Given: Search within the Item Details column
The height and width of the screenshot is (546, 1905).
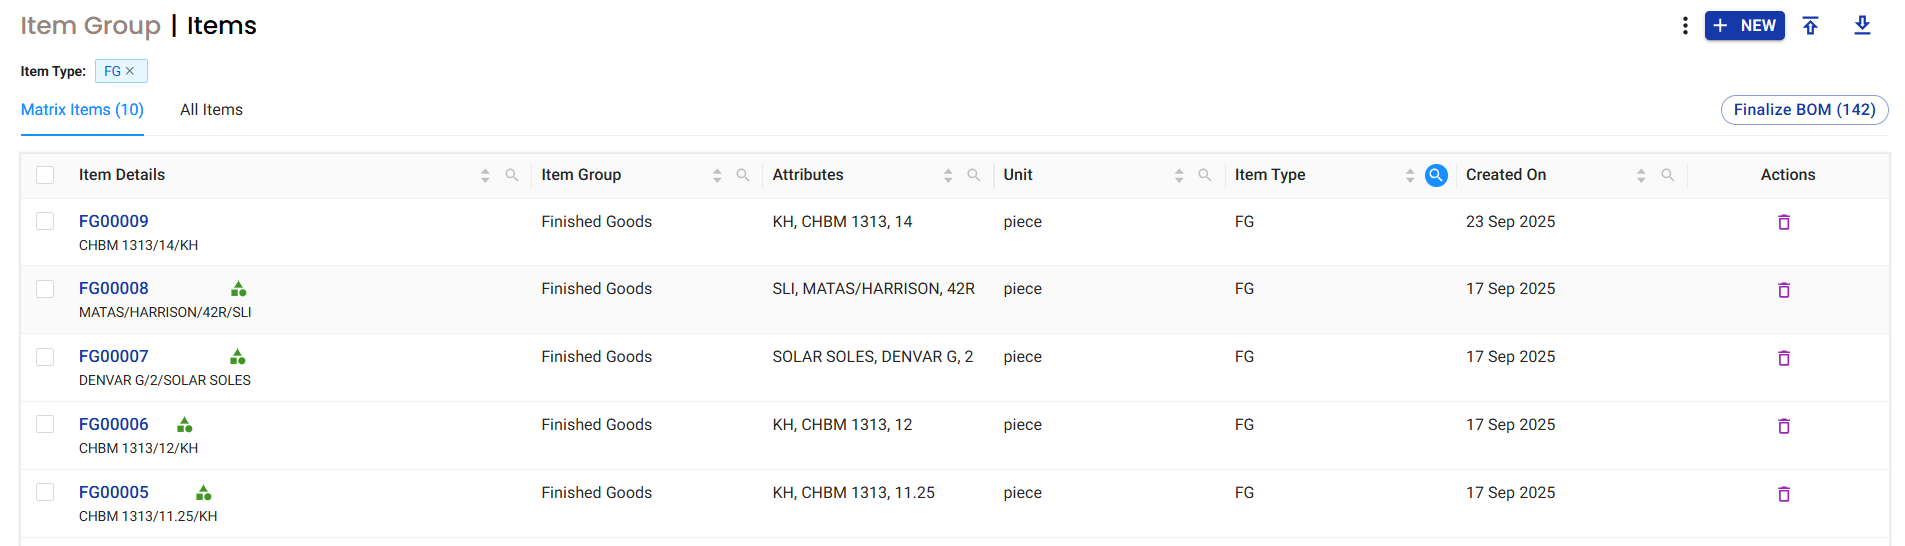Looking at the screenshot, I should point(512,175).
